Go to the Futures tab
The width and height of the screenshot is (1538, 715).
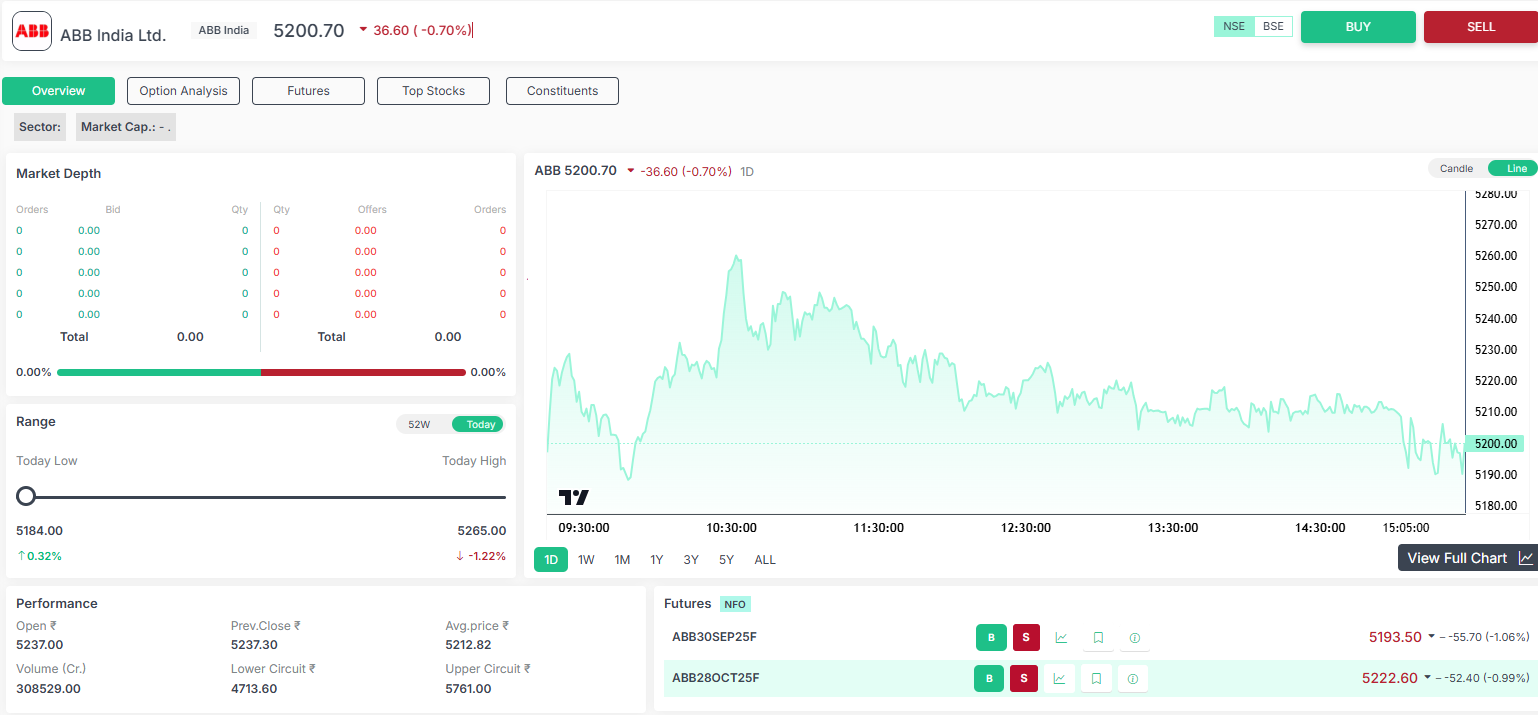pos(308,91)
